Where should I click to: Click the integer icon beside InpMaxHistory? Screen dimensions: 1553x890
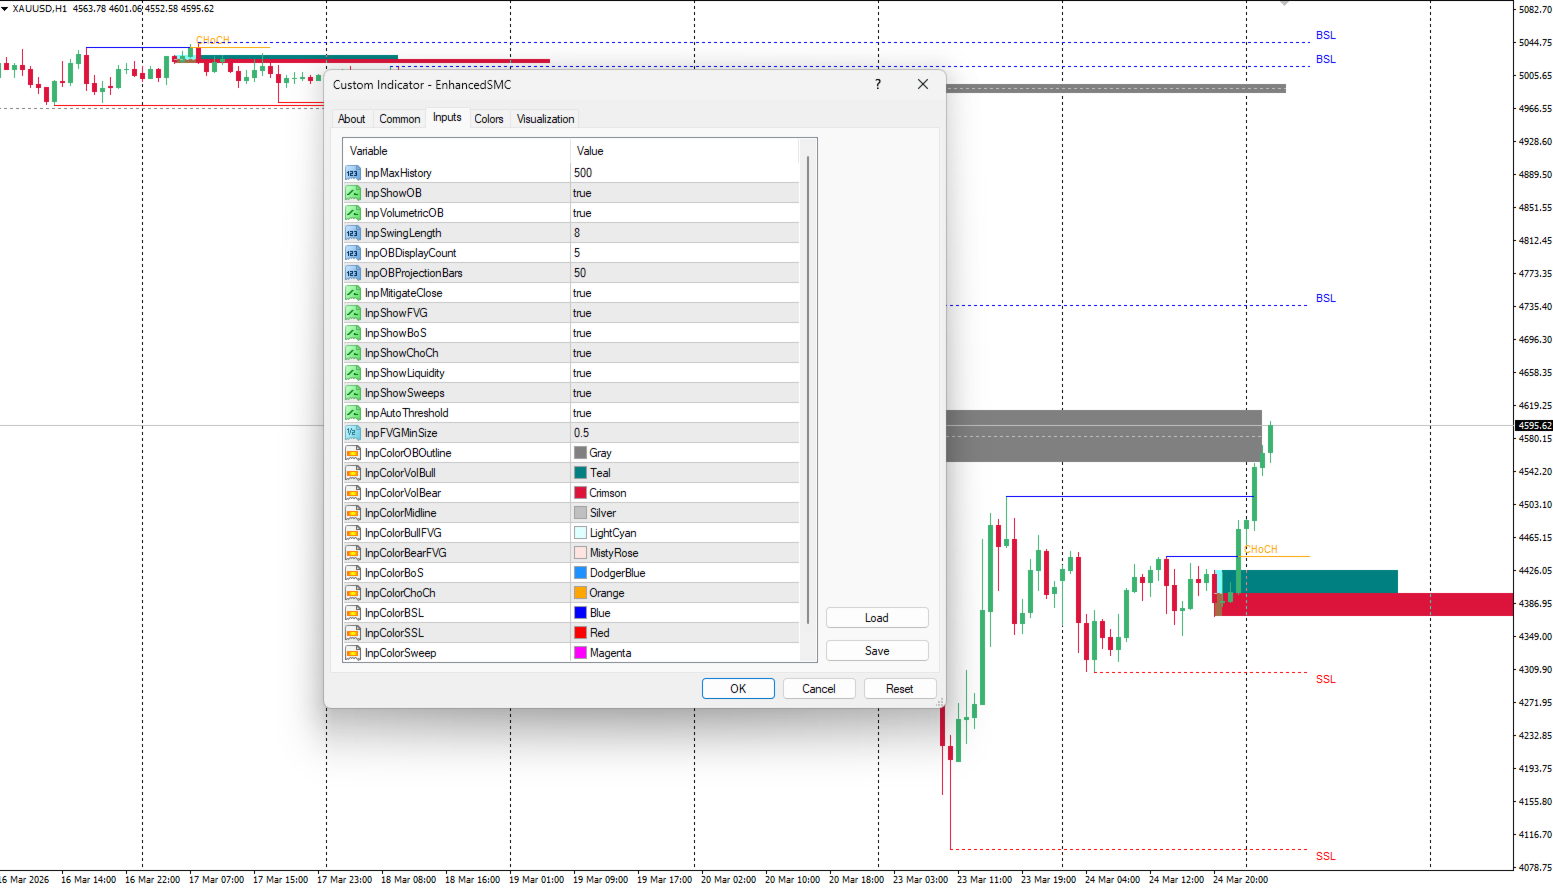pyautogui.click(x=353, y=173)
